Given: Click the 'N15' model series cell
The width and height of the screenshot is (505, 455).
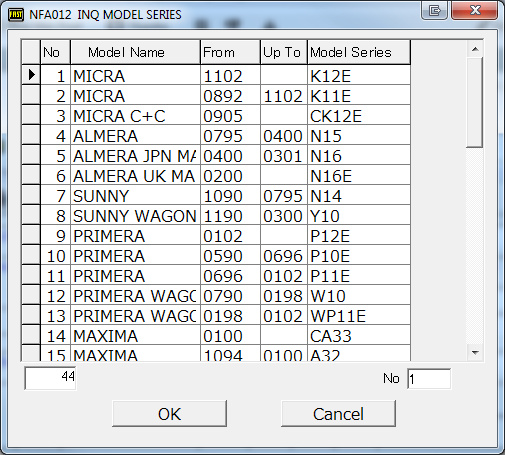Looking at the screenshot, I should coord(359,135).
